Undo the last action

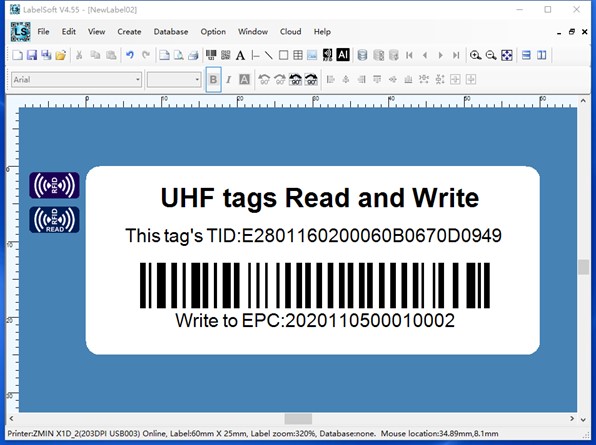(130, 55)
